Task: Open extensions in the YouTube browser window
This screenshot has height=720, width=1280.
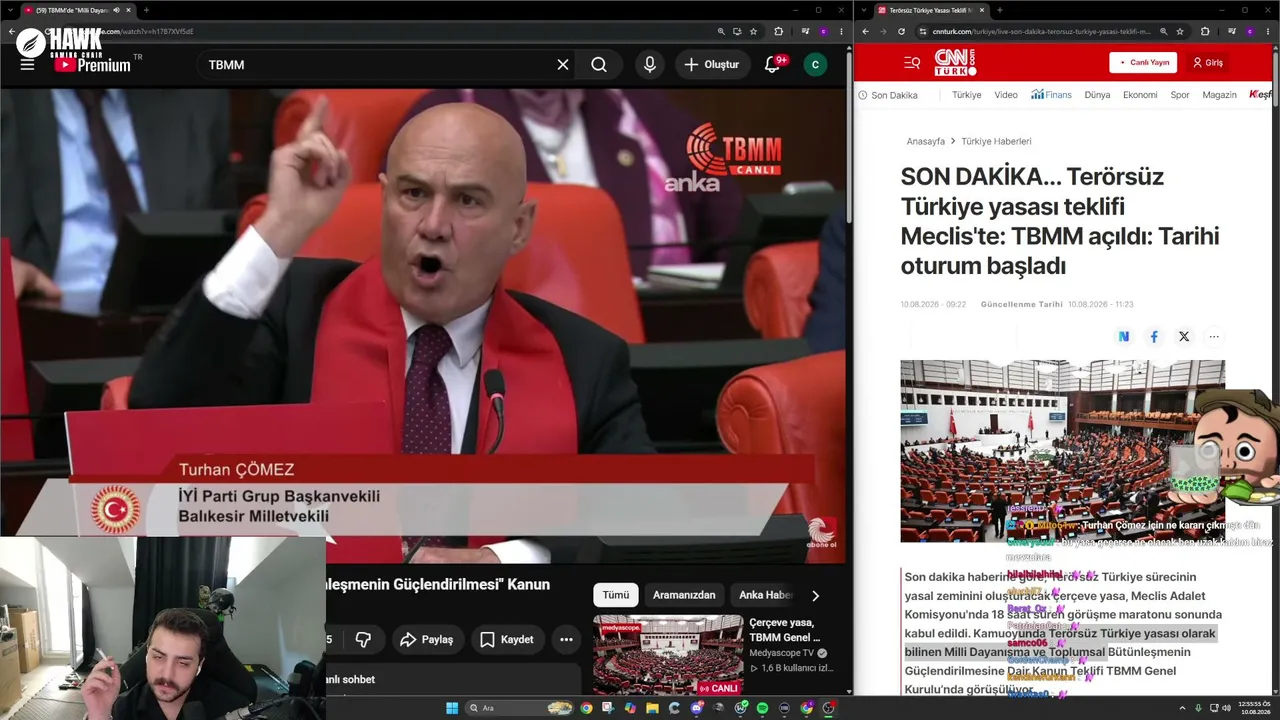Action: tap(779, 32)
